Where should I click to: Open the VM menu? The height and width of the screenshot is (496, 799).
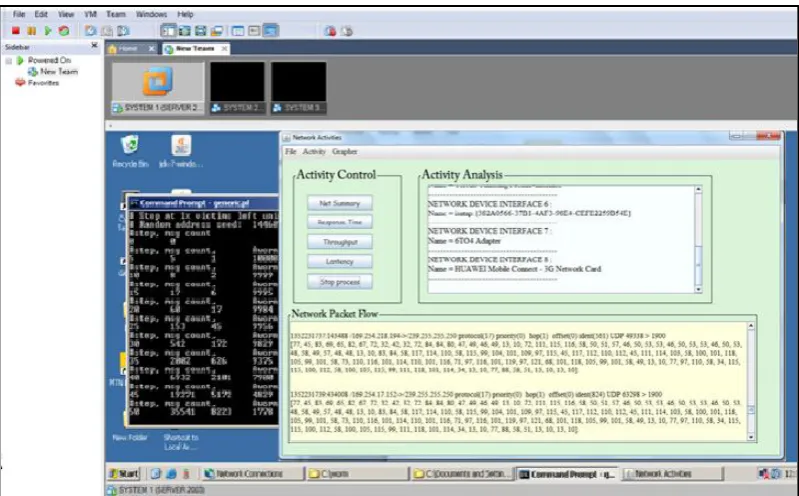(90, 14)
